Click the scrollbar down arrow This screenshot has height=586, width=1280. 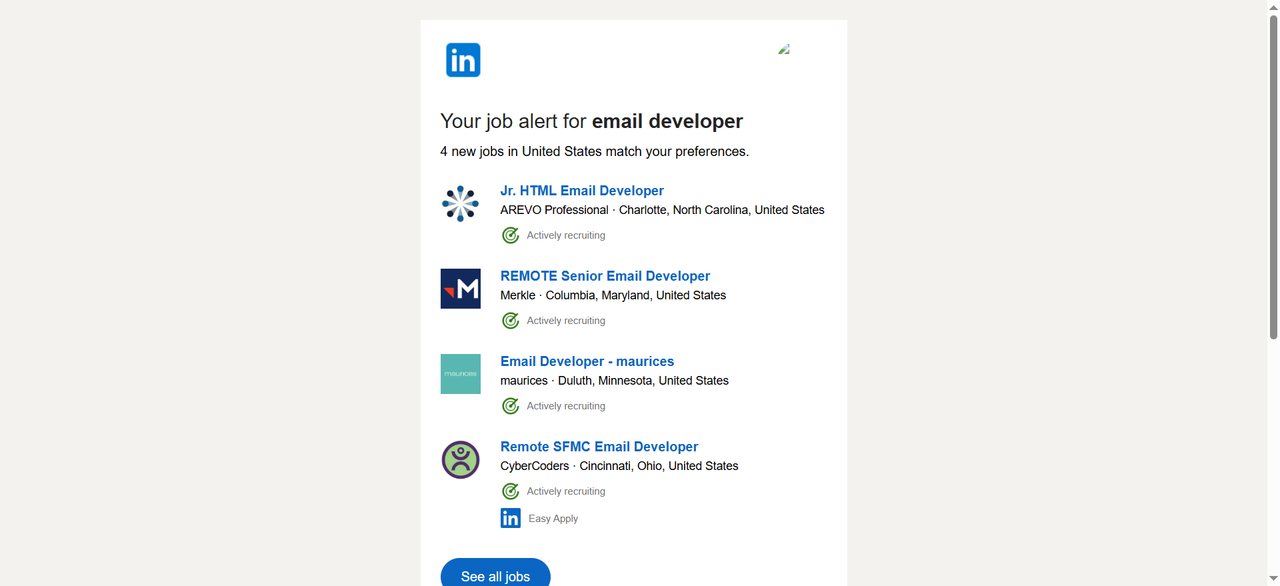pos(1273,579)
